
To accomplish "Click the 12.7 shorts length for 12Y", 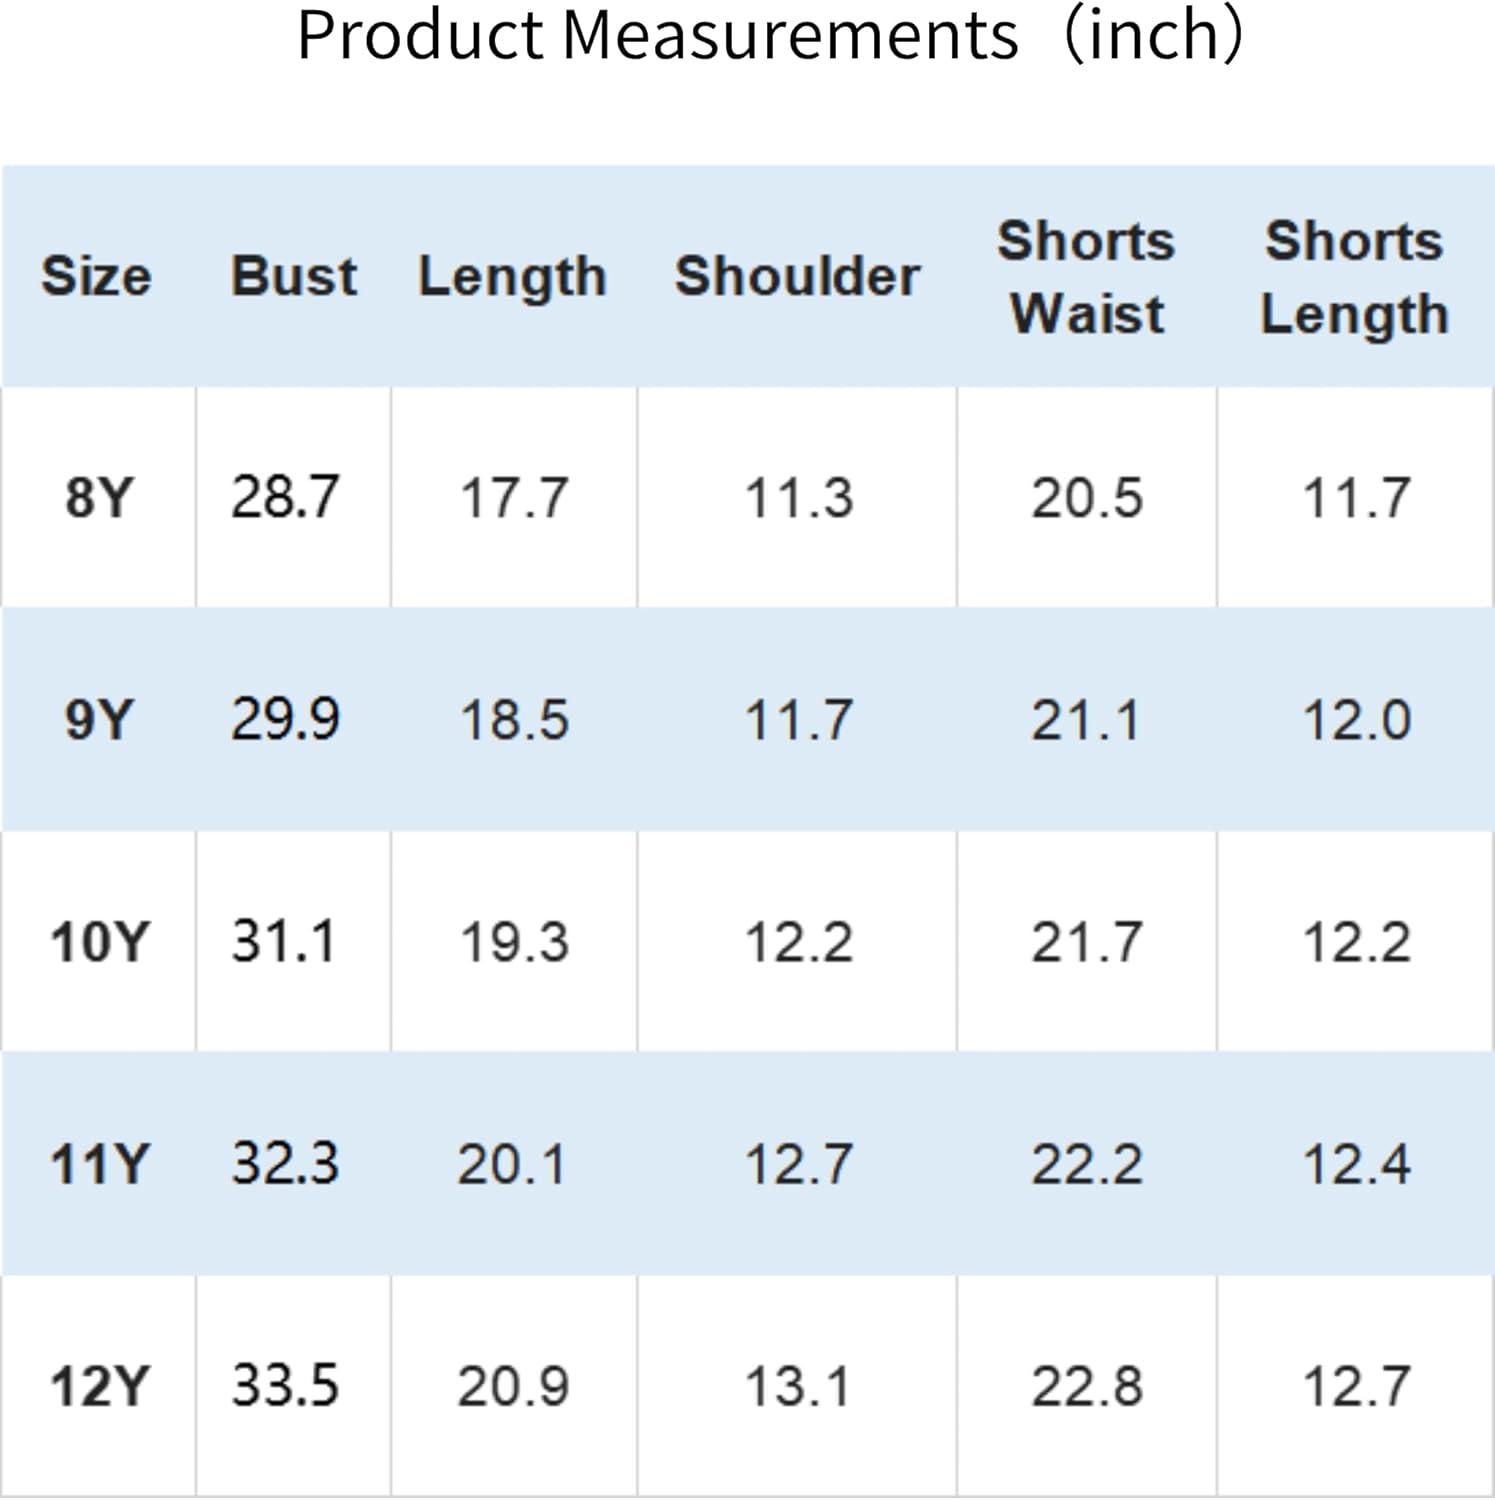I will click(x=1356, y=1386).
